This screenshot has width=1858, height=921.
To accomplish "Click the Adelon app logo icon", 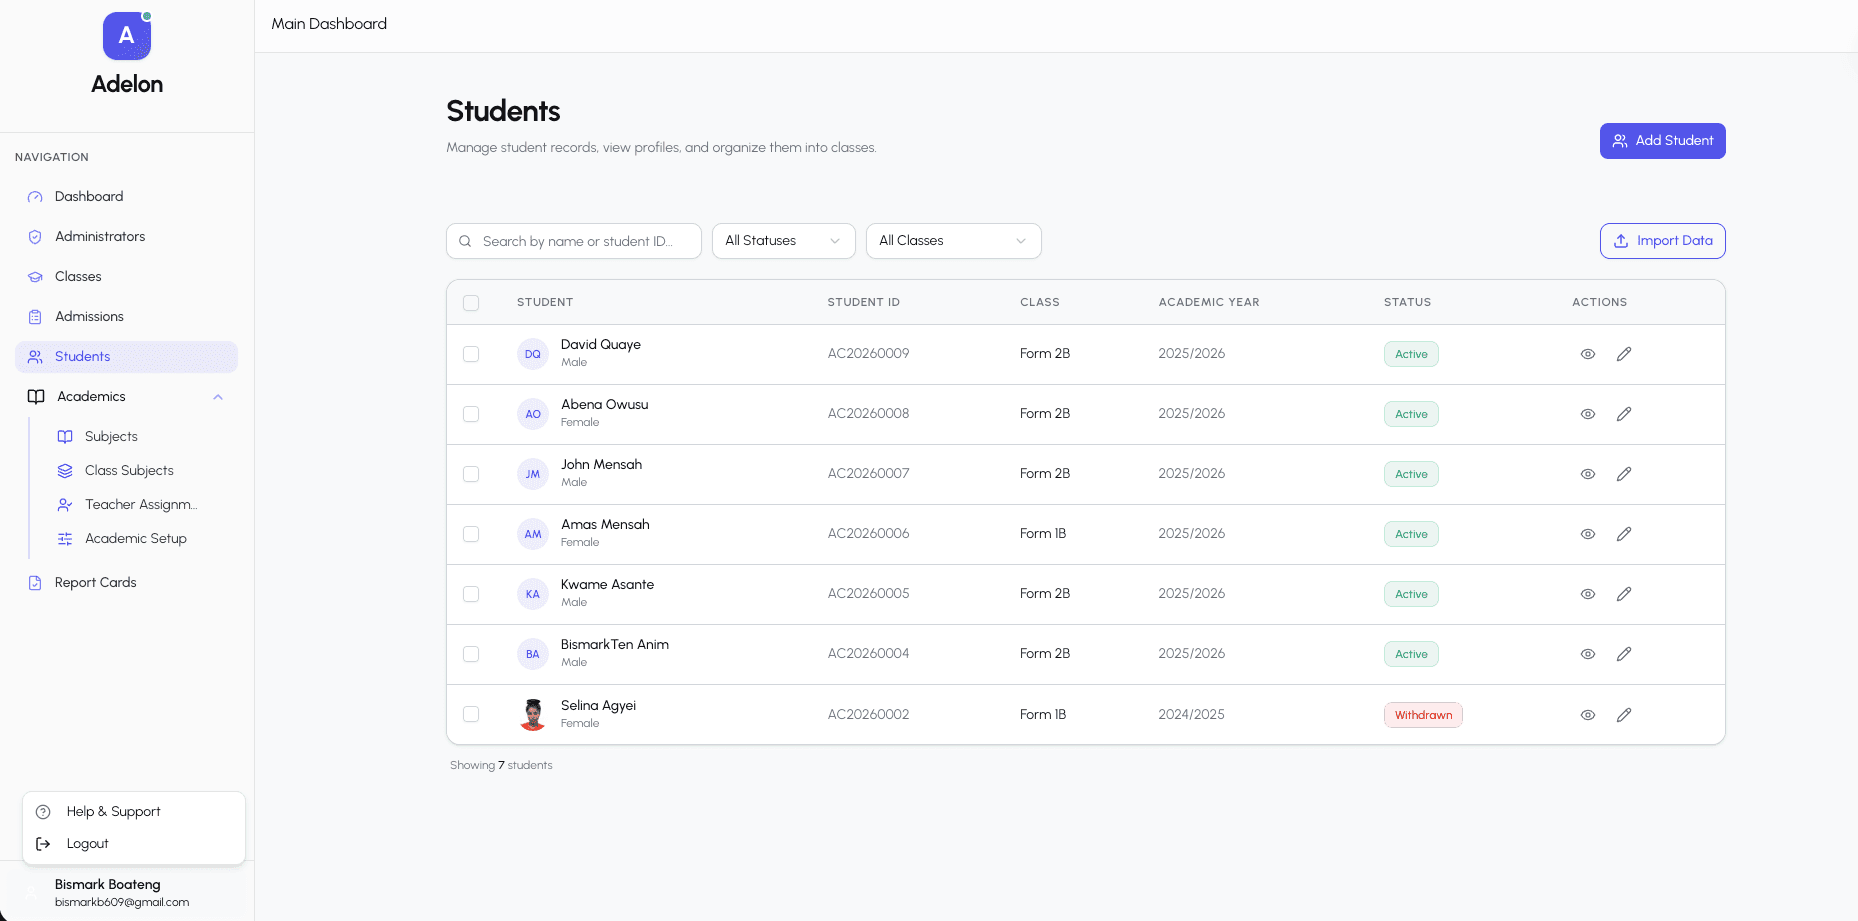I will tap(127, 36).
